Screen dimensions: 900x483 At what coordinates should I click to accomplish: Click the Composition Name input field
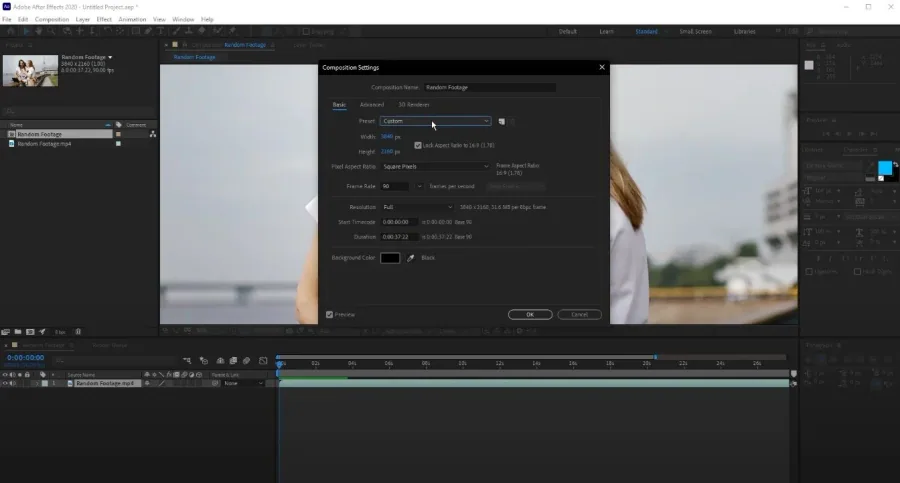click(490, 87)
